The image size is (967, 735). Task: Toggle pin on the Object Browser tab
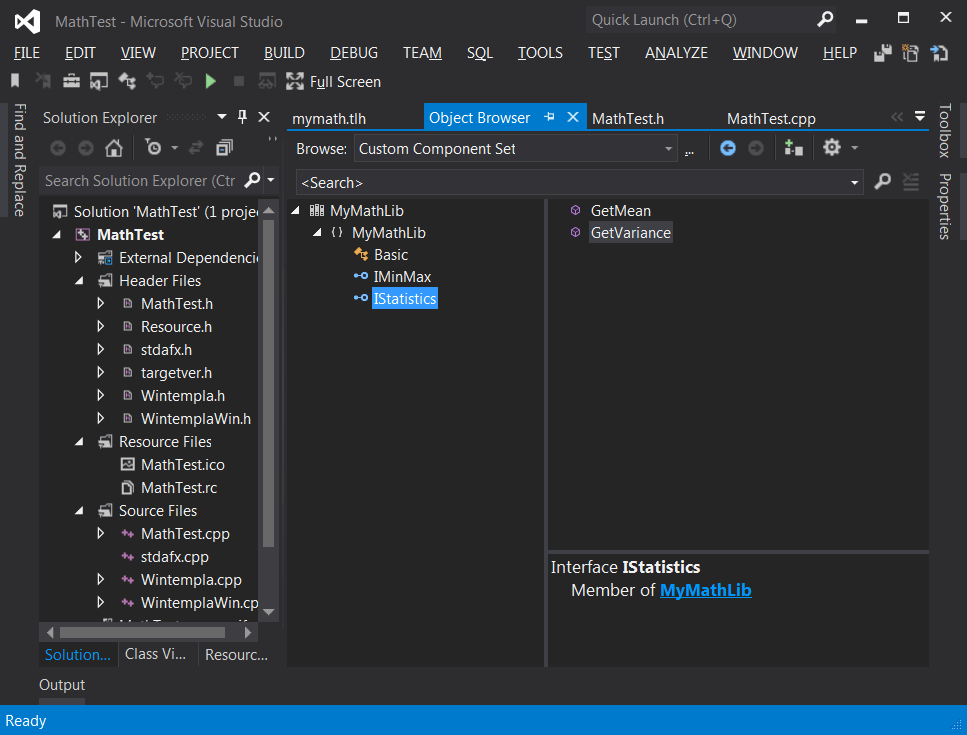[x=549, y=117]
